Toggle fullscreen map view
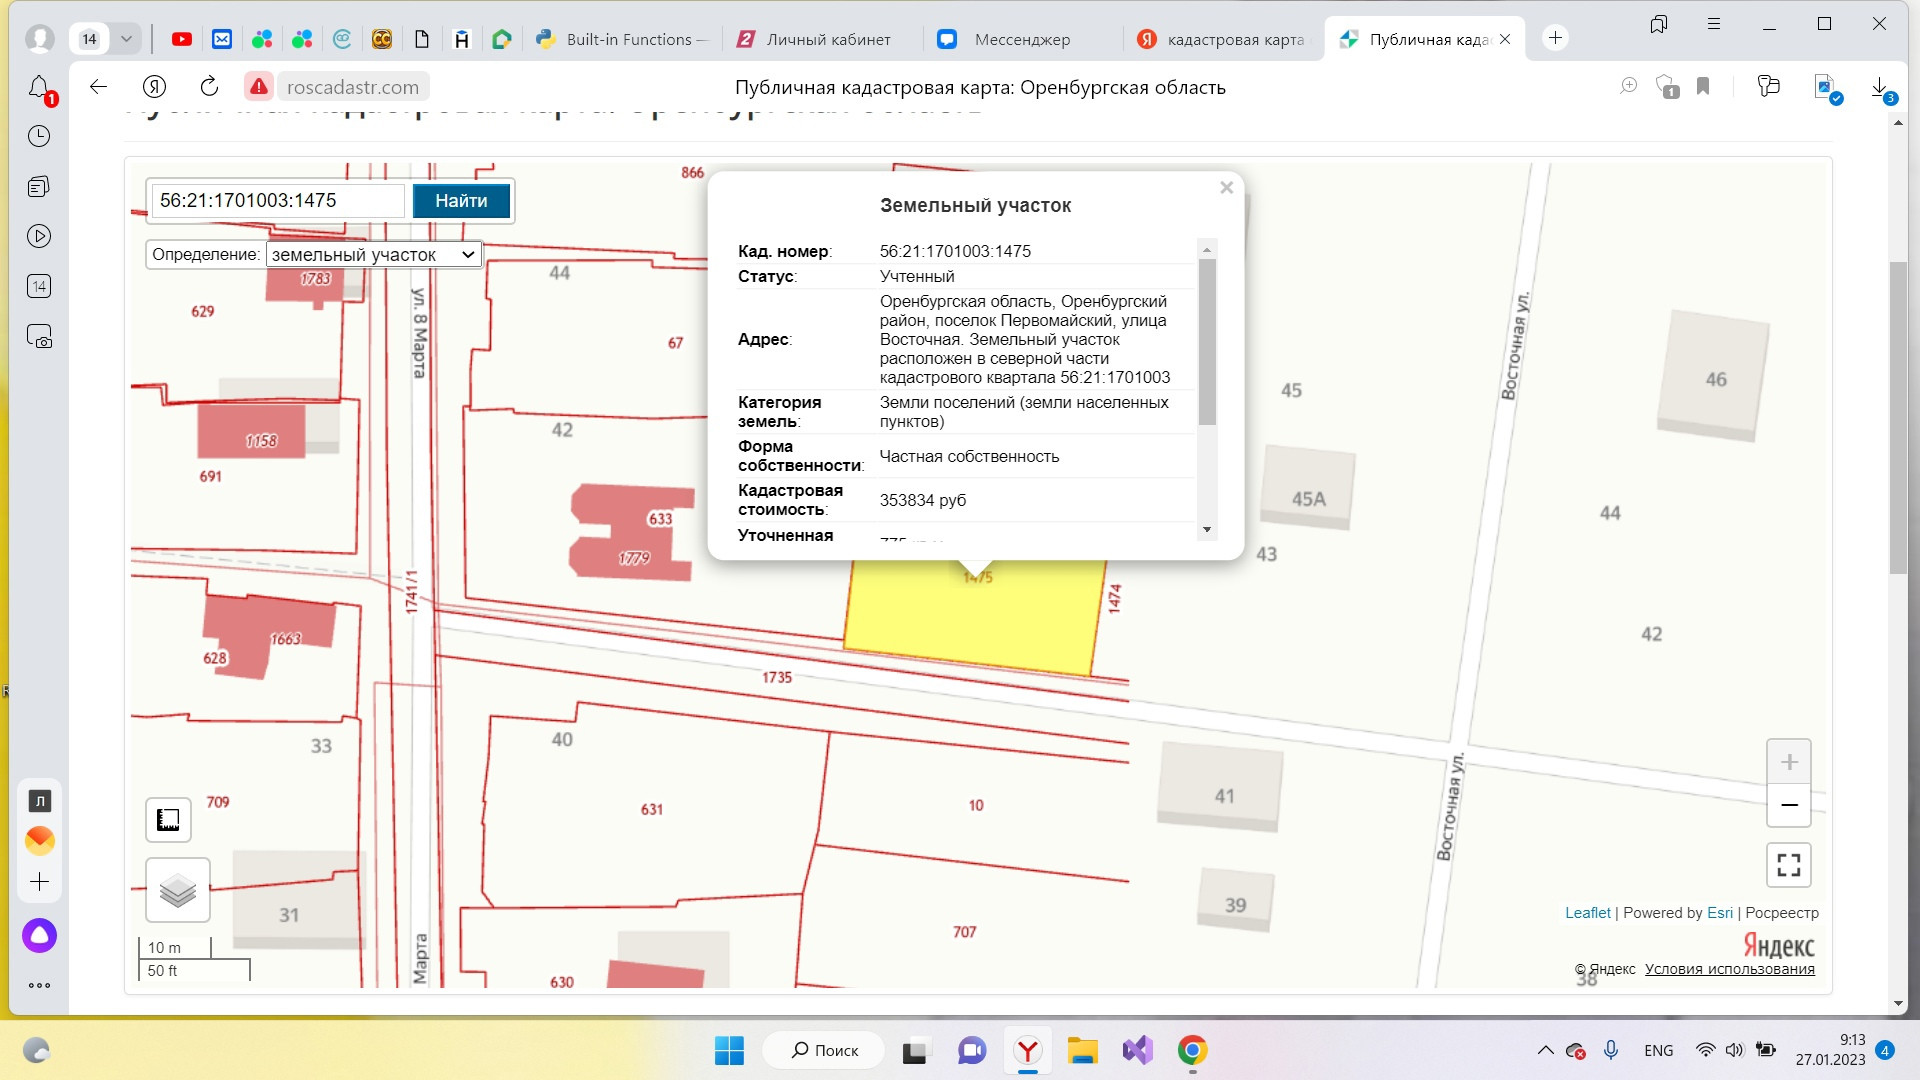The width and height of the screenshot is (1920, 1080). point(1788,864)
